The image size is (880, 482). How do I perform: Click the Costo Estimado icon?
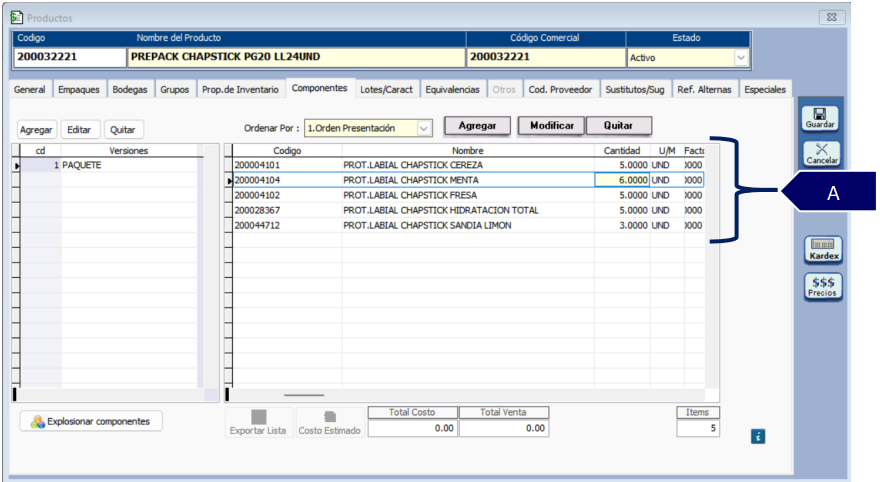tap(329, 423)
